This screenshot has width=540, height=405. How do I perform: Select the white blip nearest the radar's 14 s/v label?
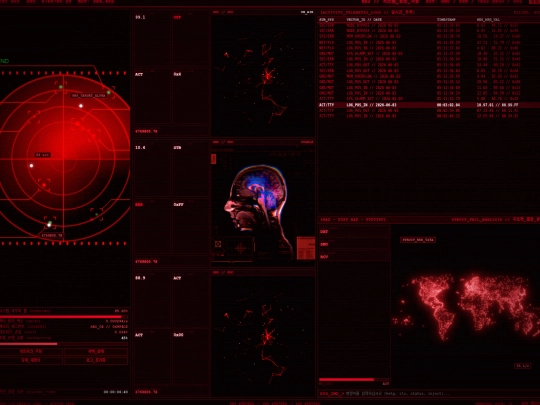(x=31, y=166)
